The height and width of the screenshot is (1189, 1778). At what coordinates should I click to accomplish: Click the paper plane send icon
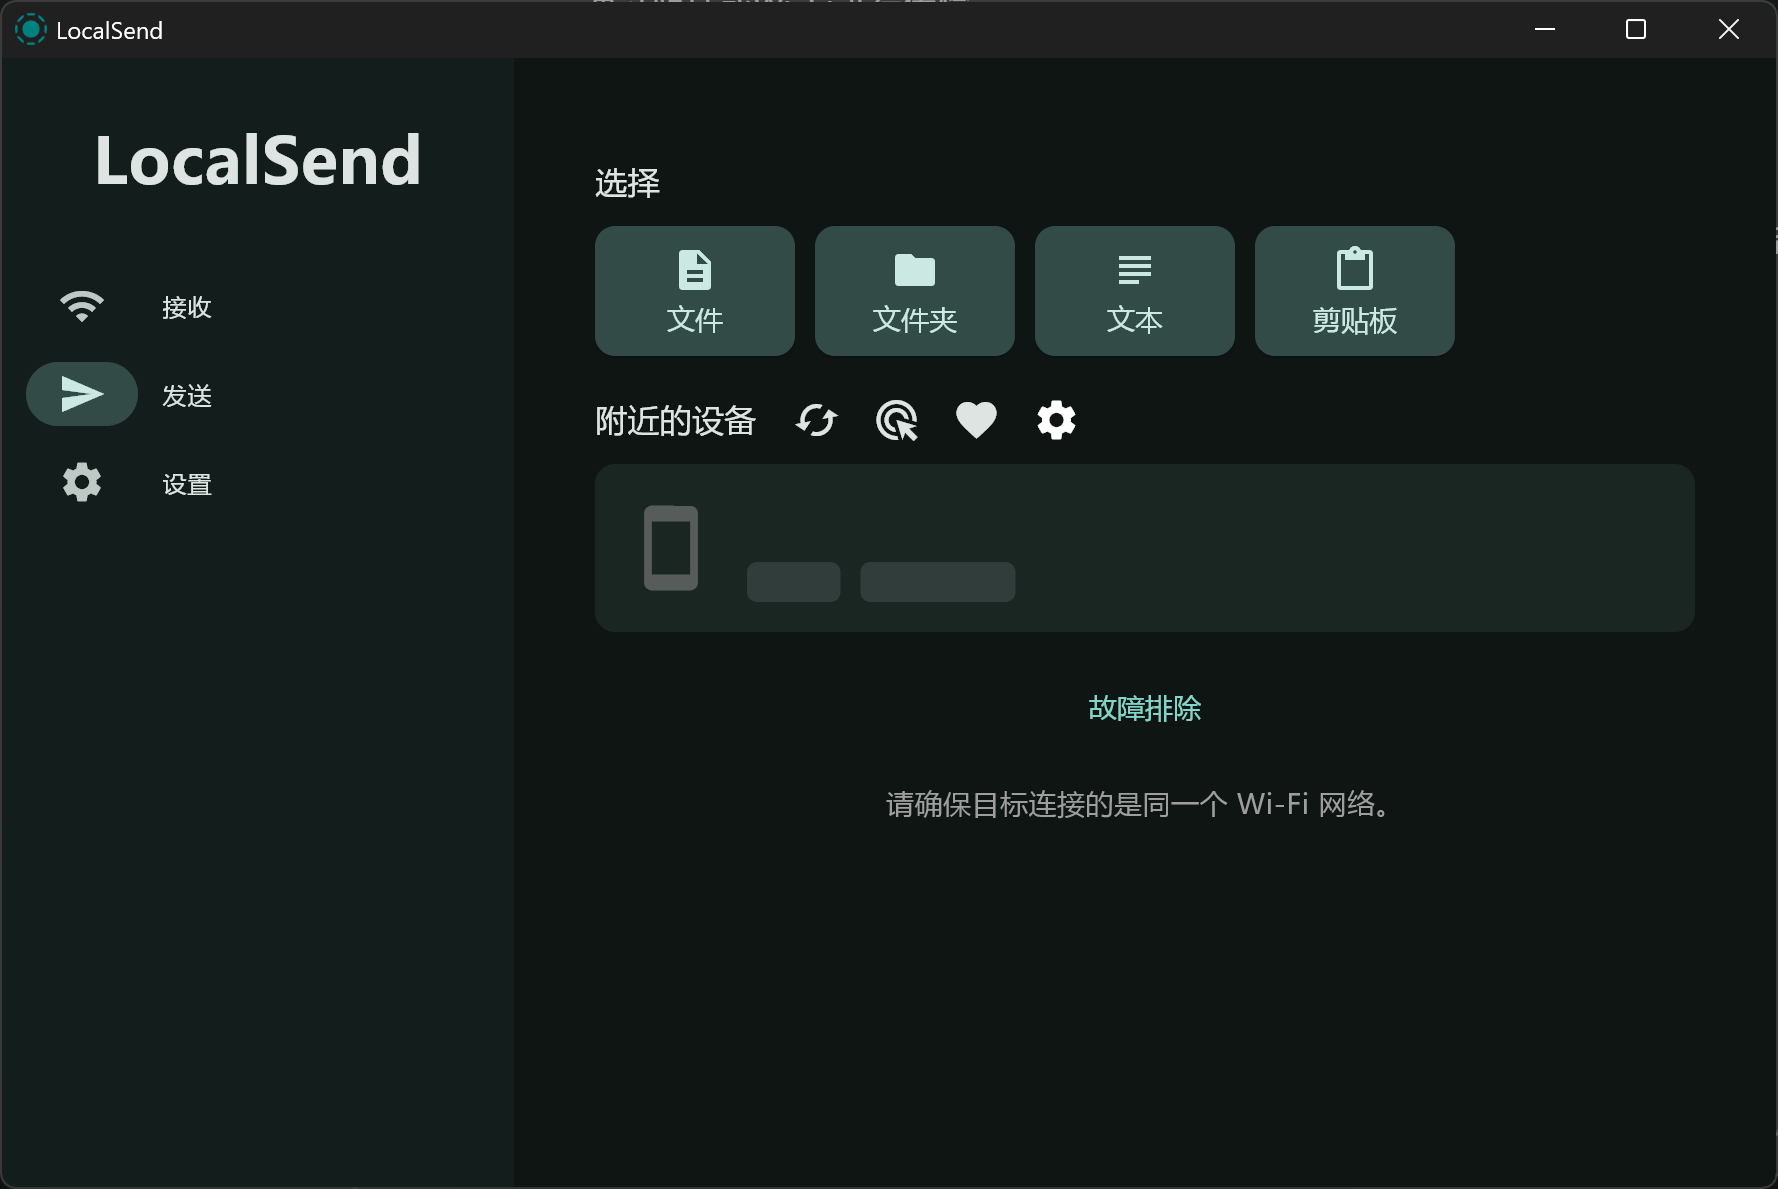tap(82, 394)
